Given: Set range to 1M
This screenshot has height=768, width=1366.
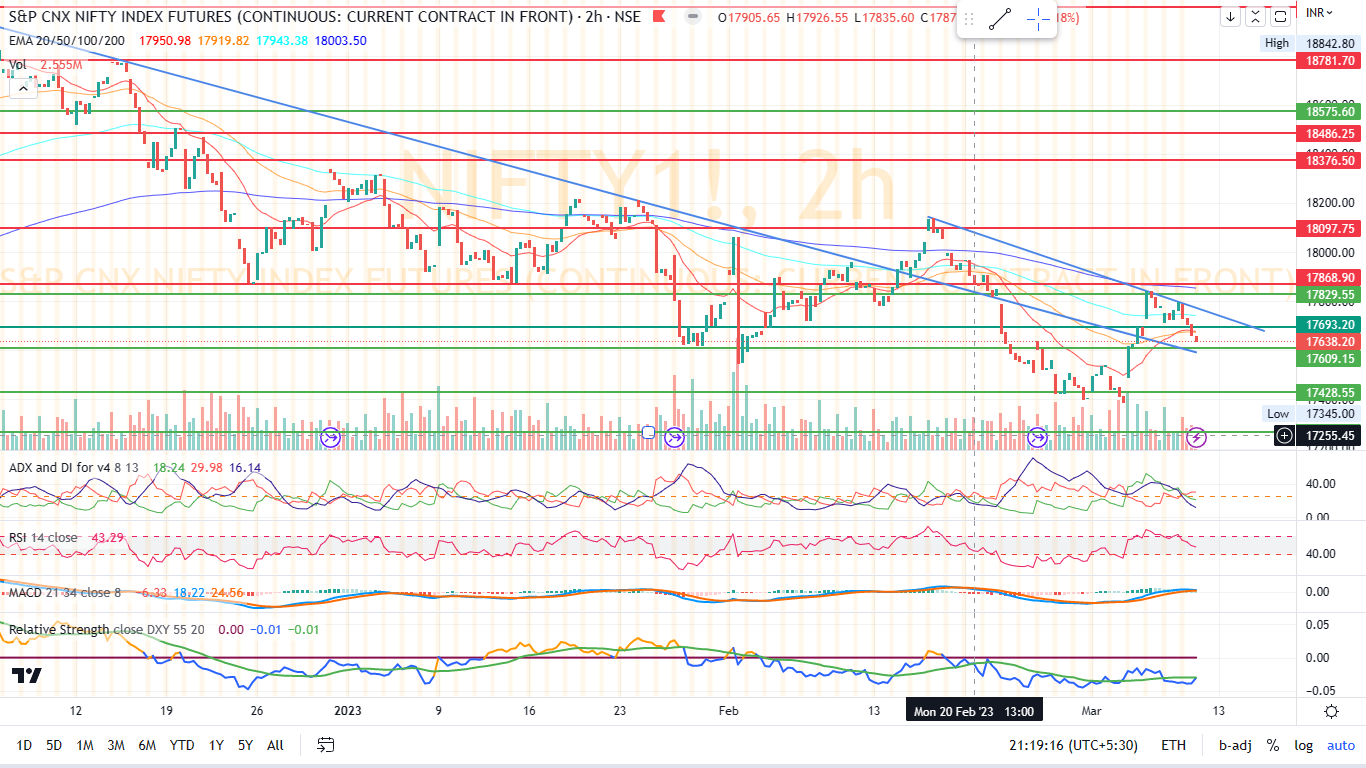Looking at the screenshot, I should coord(85,745).
